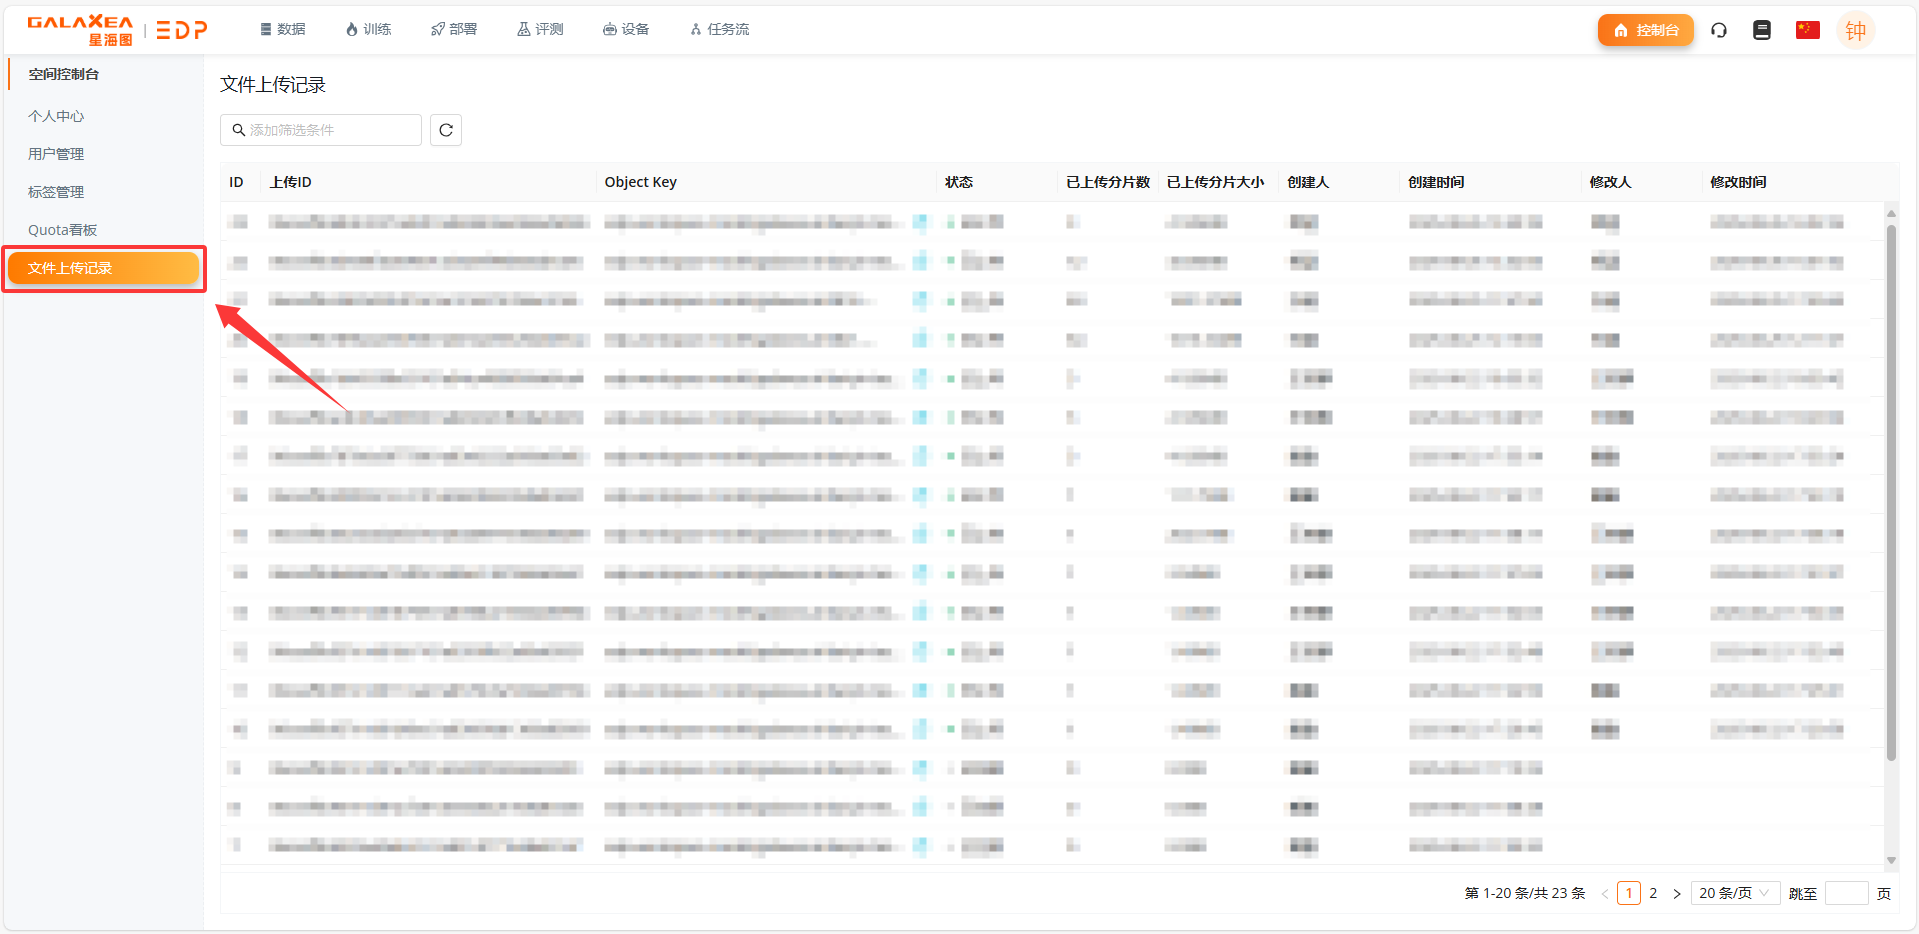Image resolution: width=1919 pixels, height=934 pixels.
Task: Expand the 20 条/页 page size dropdown
Action: [1734, 893]
